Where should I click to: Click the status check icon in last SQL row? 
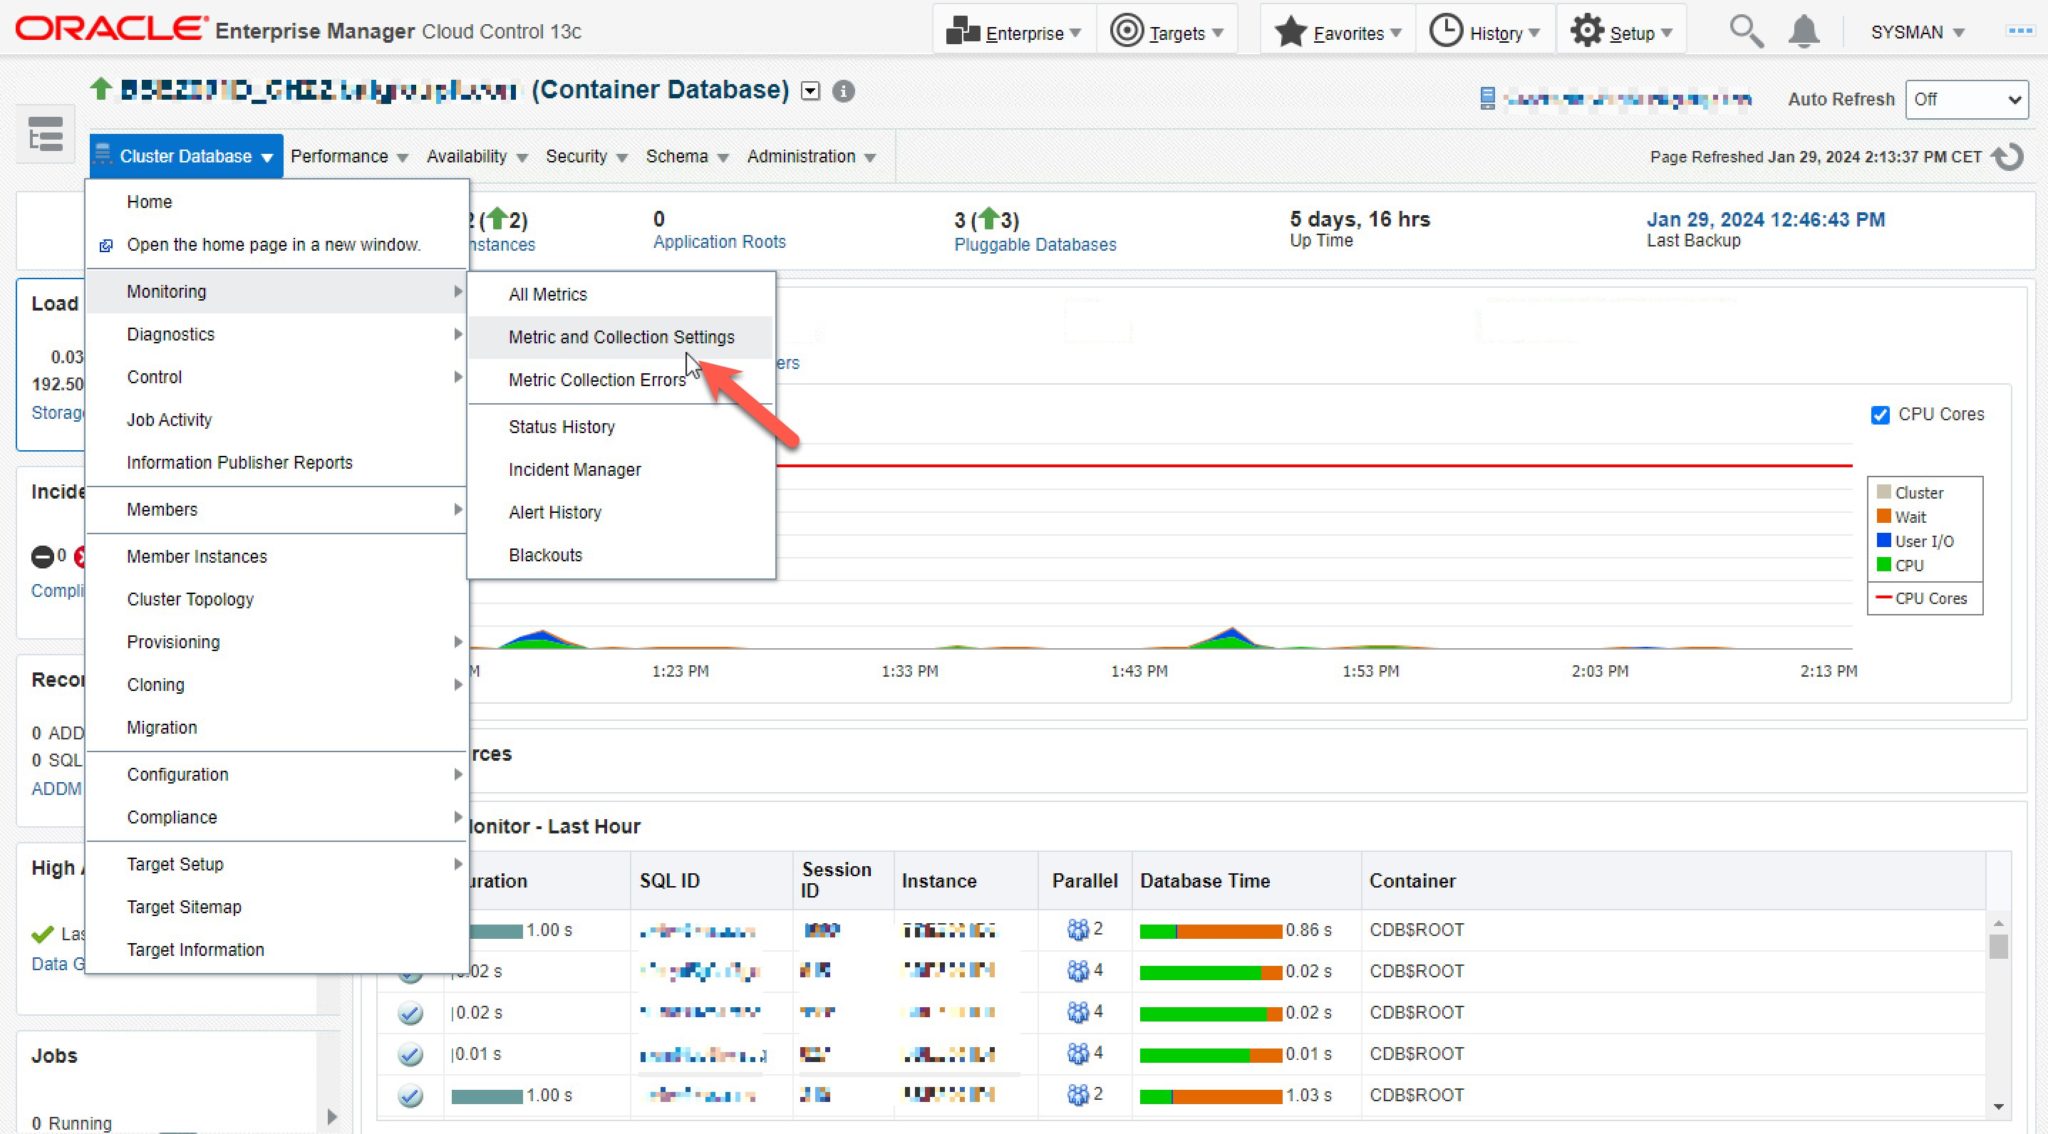(410, 1096)
